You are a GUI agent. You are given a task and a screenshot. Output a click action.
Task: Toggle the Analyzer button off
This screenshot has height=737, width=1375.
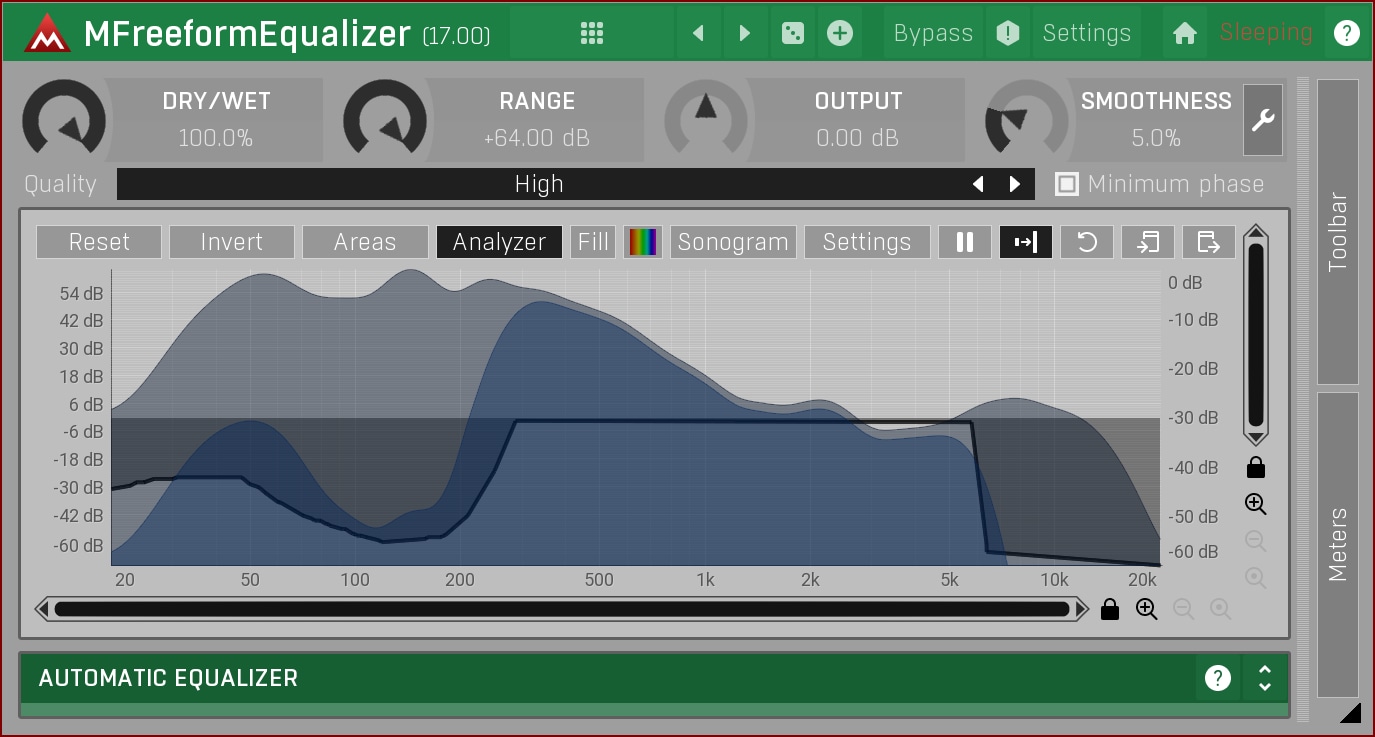(499, 242)
